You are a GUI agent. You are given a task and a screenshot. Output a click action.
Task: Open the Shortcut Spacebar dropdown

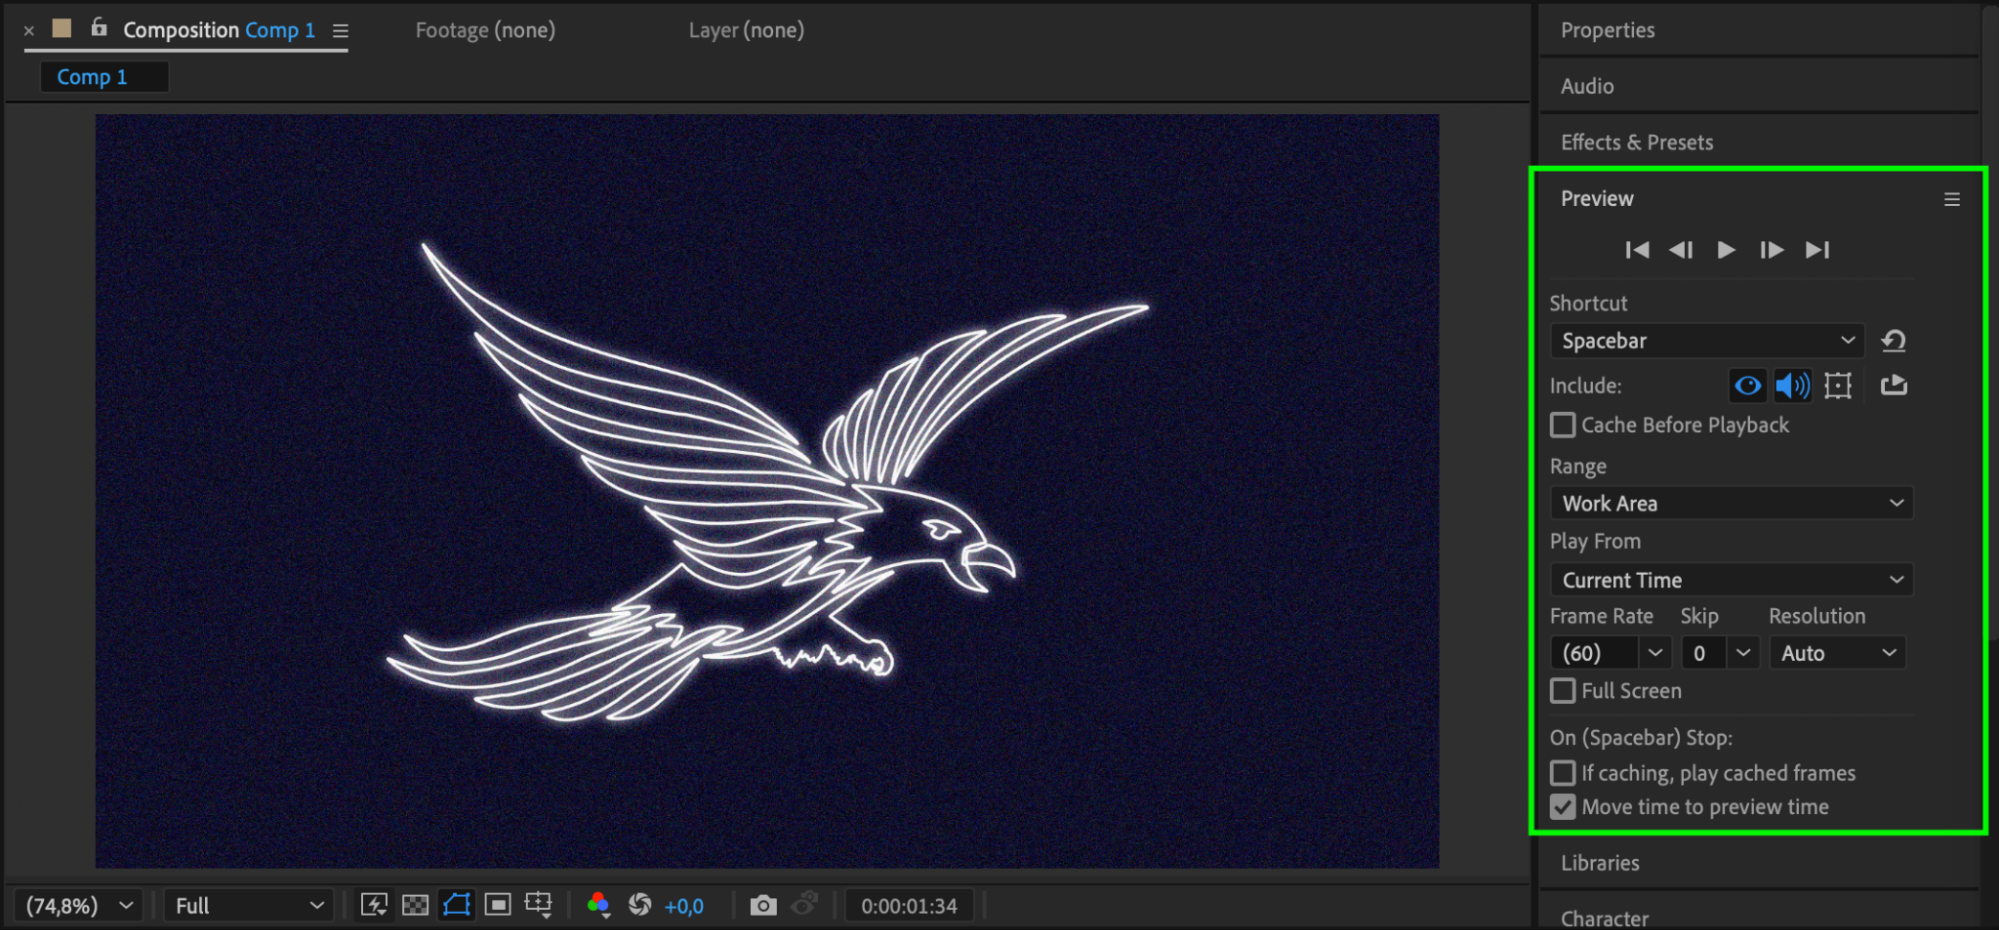click(x=1707, y=341)
